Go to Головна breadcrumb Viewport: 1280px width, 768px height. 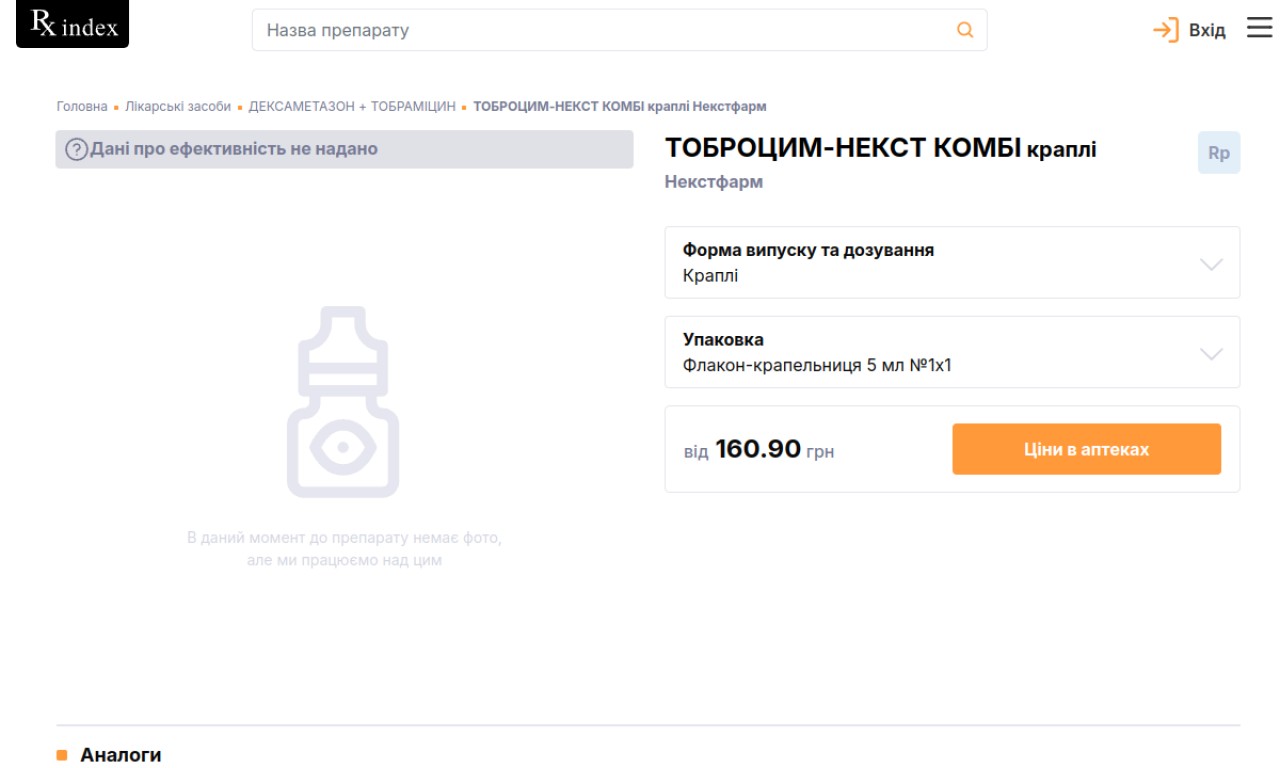pos(82,107)
